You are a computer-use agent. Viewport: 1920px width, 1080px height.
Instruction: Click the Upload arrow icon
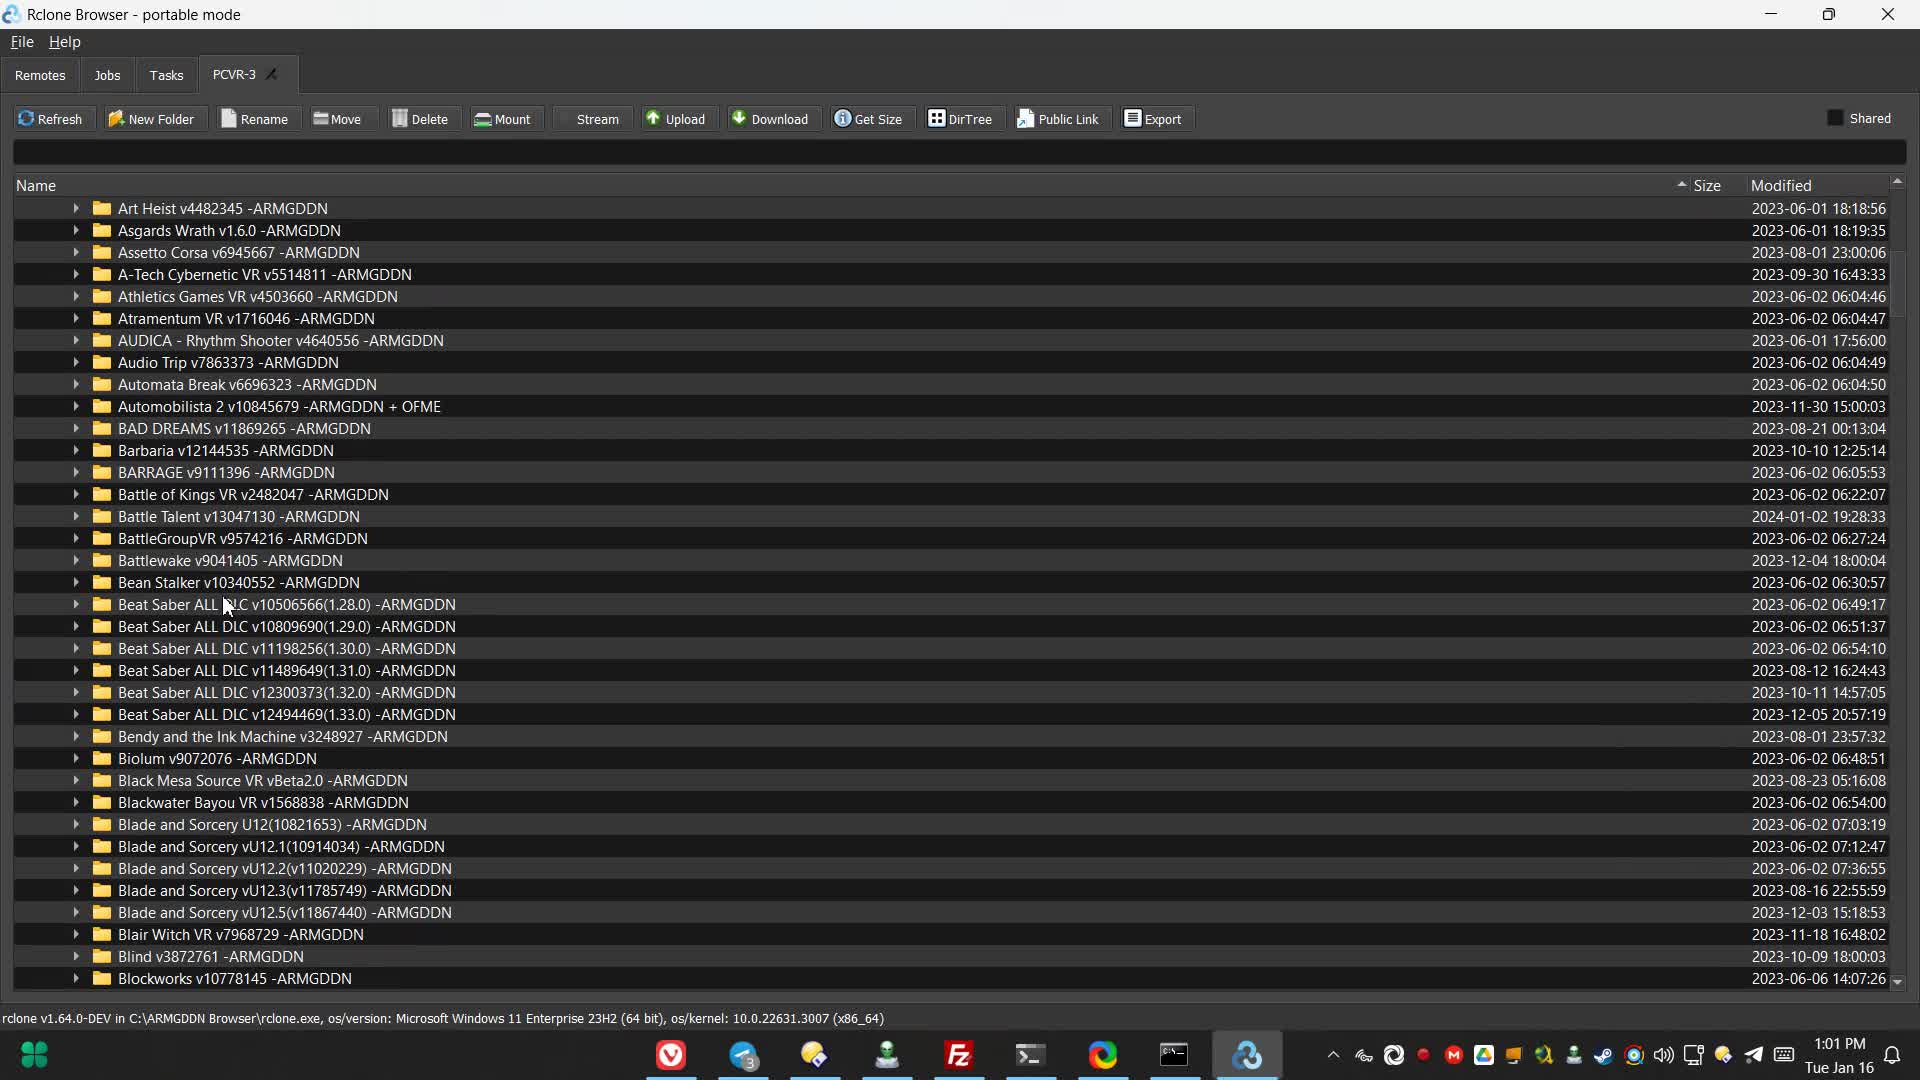pos(653,118)
